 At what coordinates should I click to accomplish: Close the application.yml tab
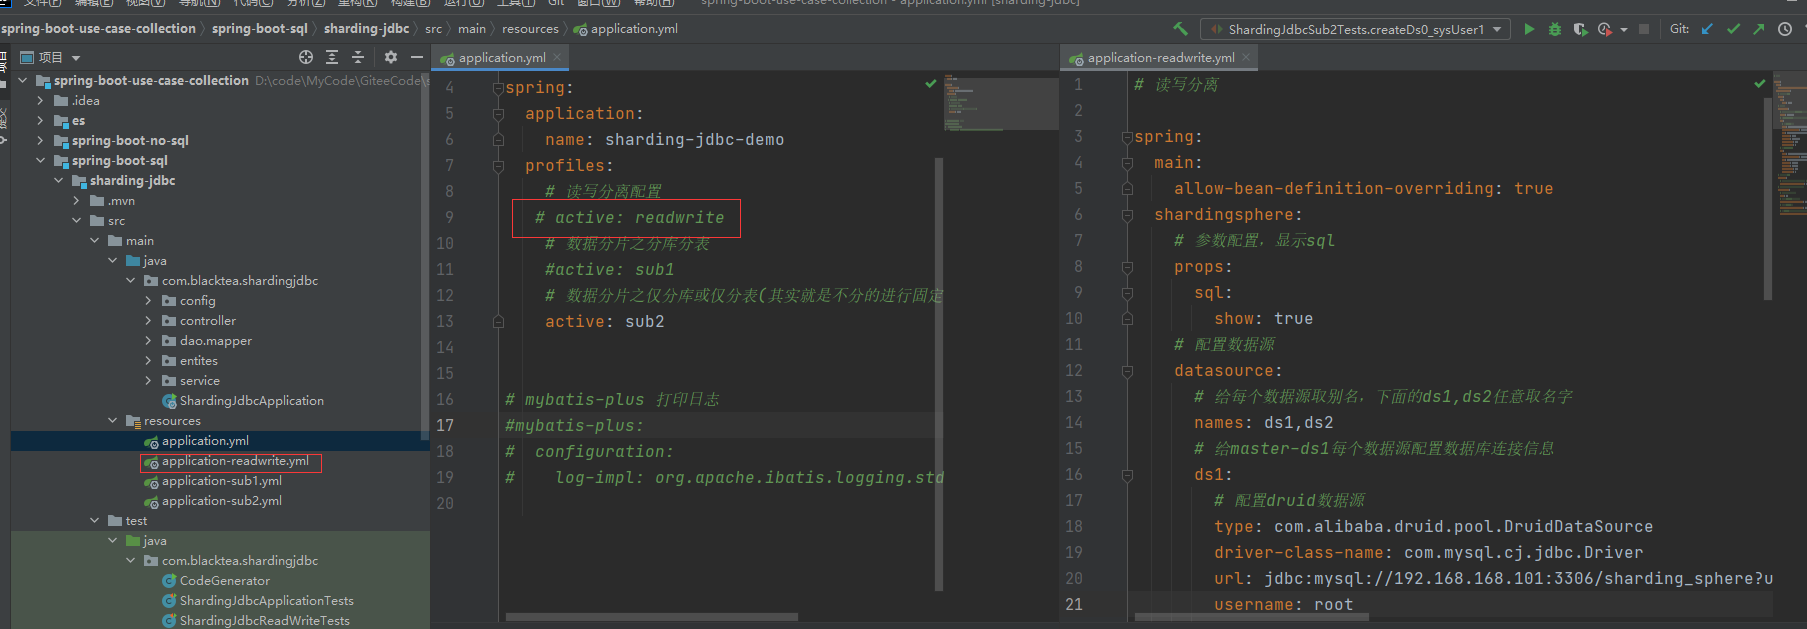(557, 58)
